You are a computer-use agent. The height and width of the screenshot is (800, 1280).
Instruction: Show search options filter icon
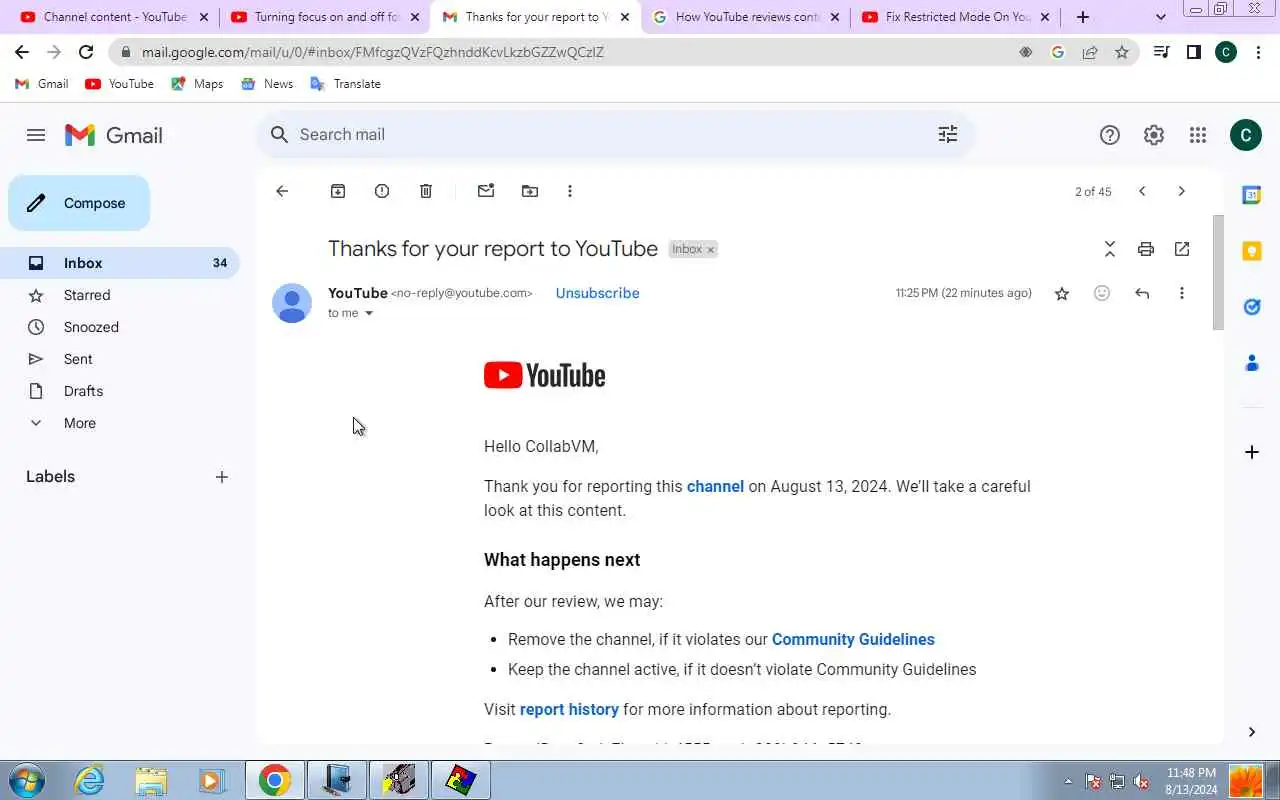pyautogui.click(x=948, y=135)
